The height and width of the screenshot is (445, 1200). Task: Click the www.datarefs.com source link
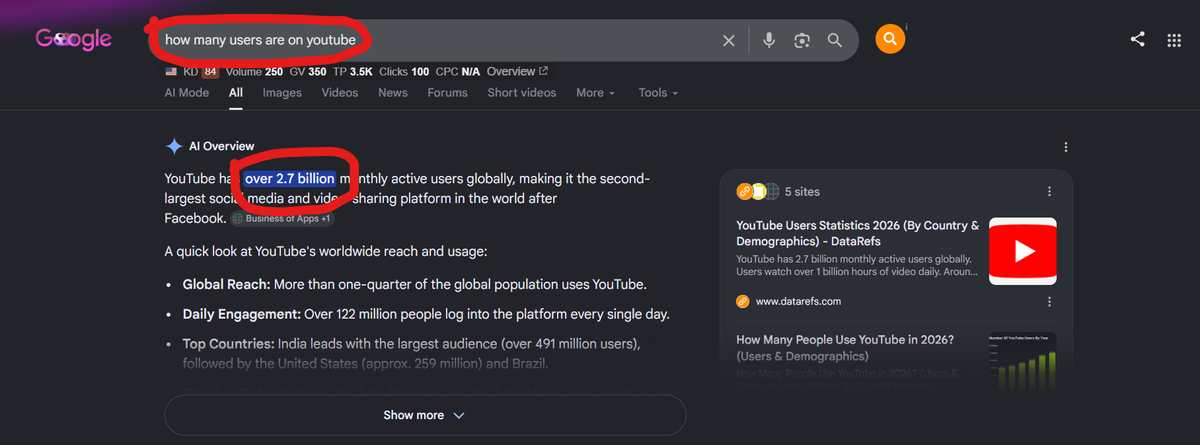[798, 301]
